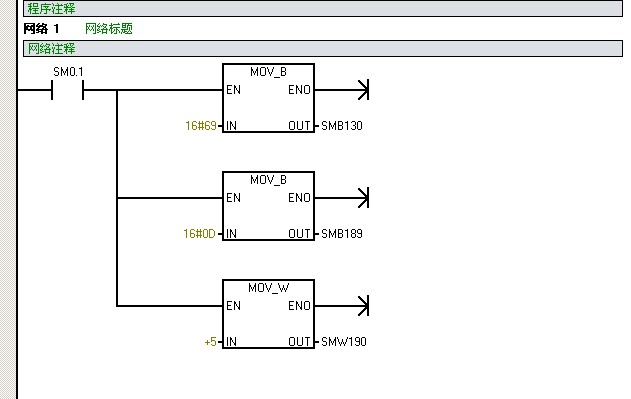Select the SMW190 output address
Image resolution: width=631 pixels, height=399 pixels.
[344, 342]
